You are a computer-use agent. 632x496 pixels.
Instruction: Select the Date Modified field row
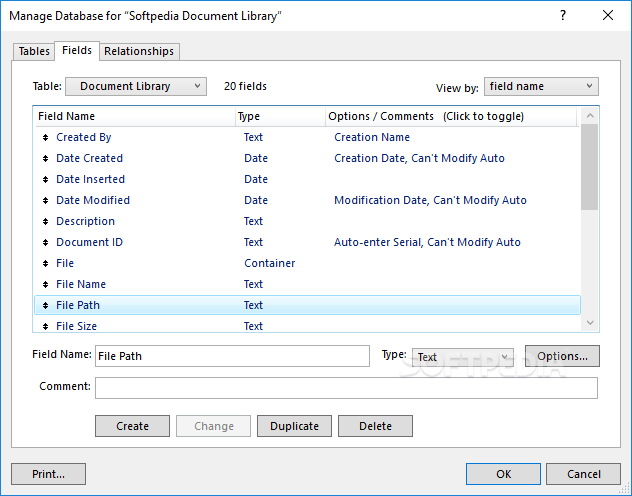click(x=307, y=200)
